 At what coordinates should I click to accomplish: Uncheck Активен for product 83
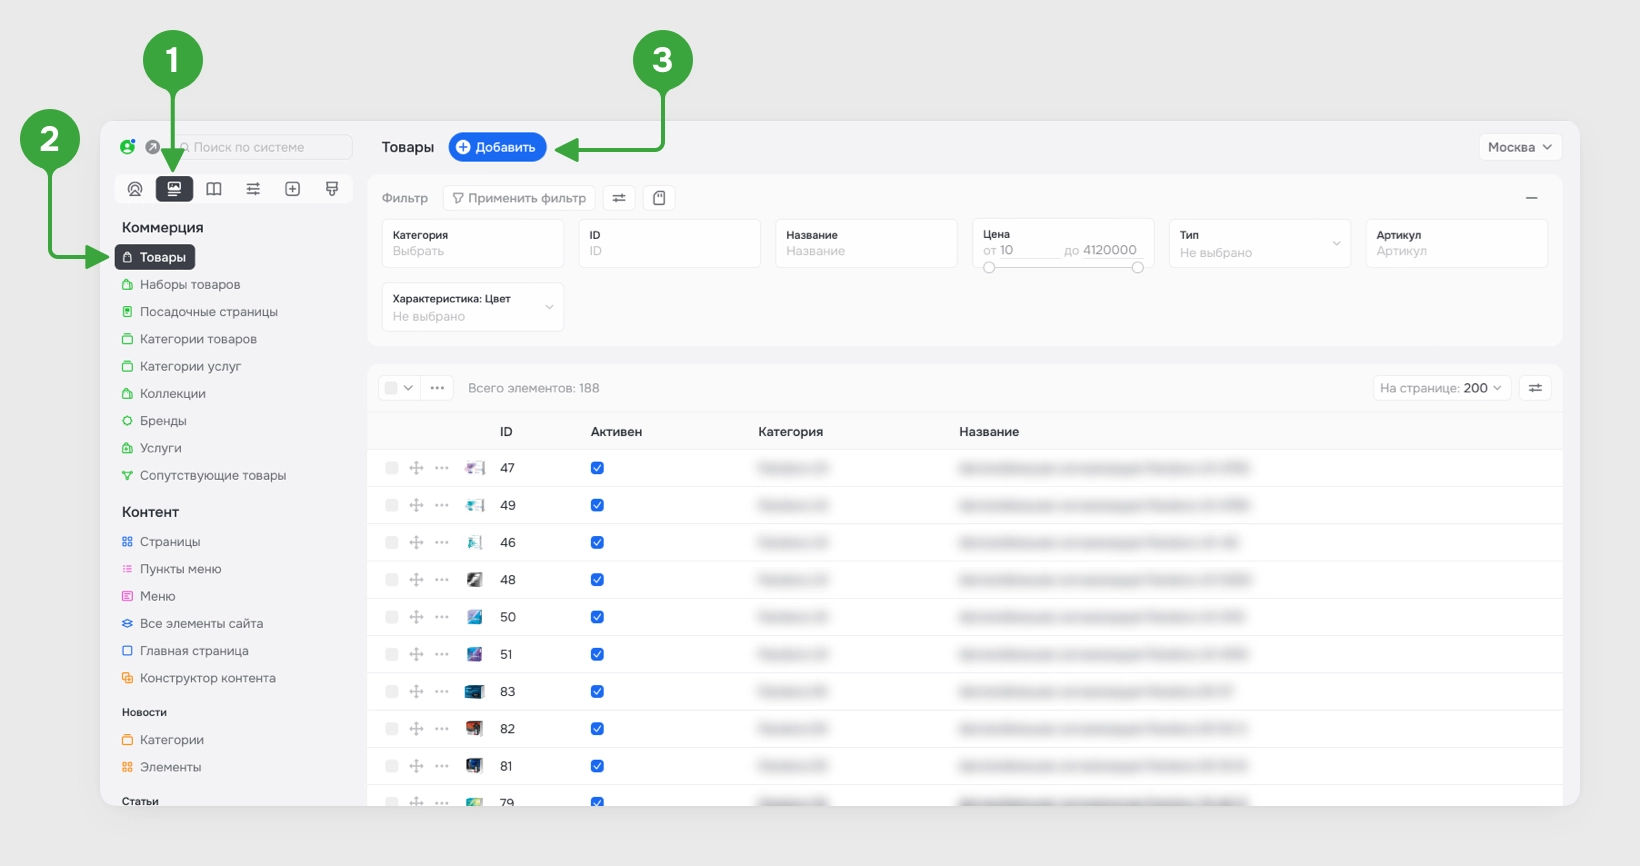(x=597, y=692)
